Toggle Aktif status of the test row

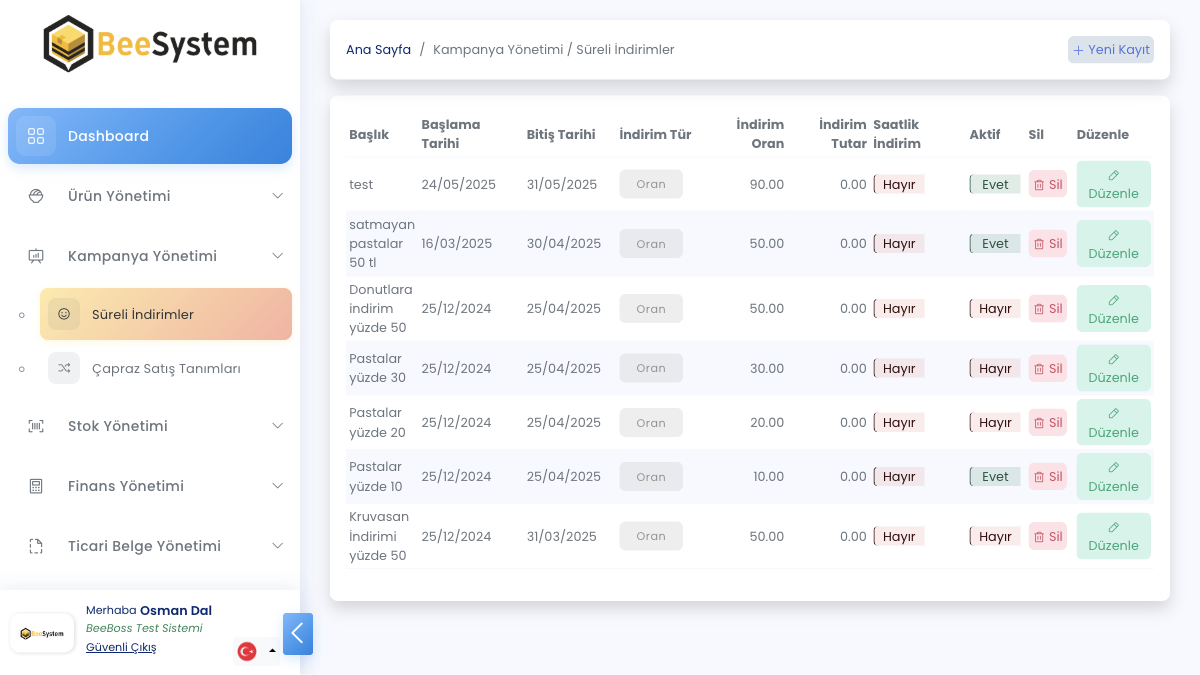(x=995, y=184)
